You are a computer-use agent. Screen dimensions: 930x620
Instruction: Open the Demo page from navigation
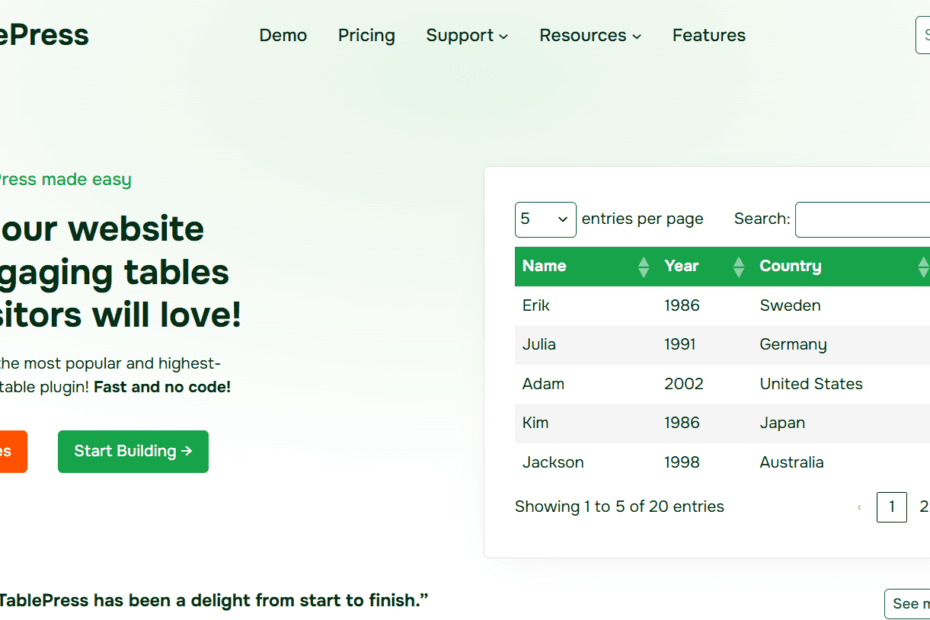[283, 35]
